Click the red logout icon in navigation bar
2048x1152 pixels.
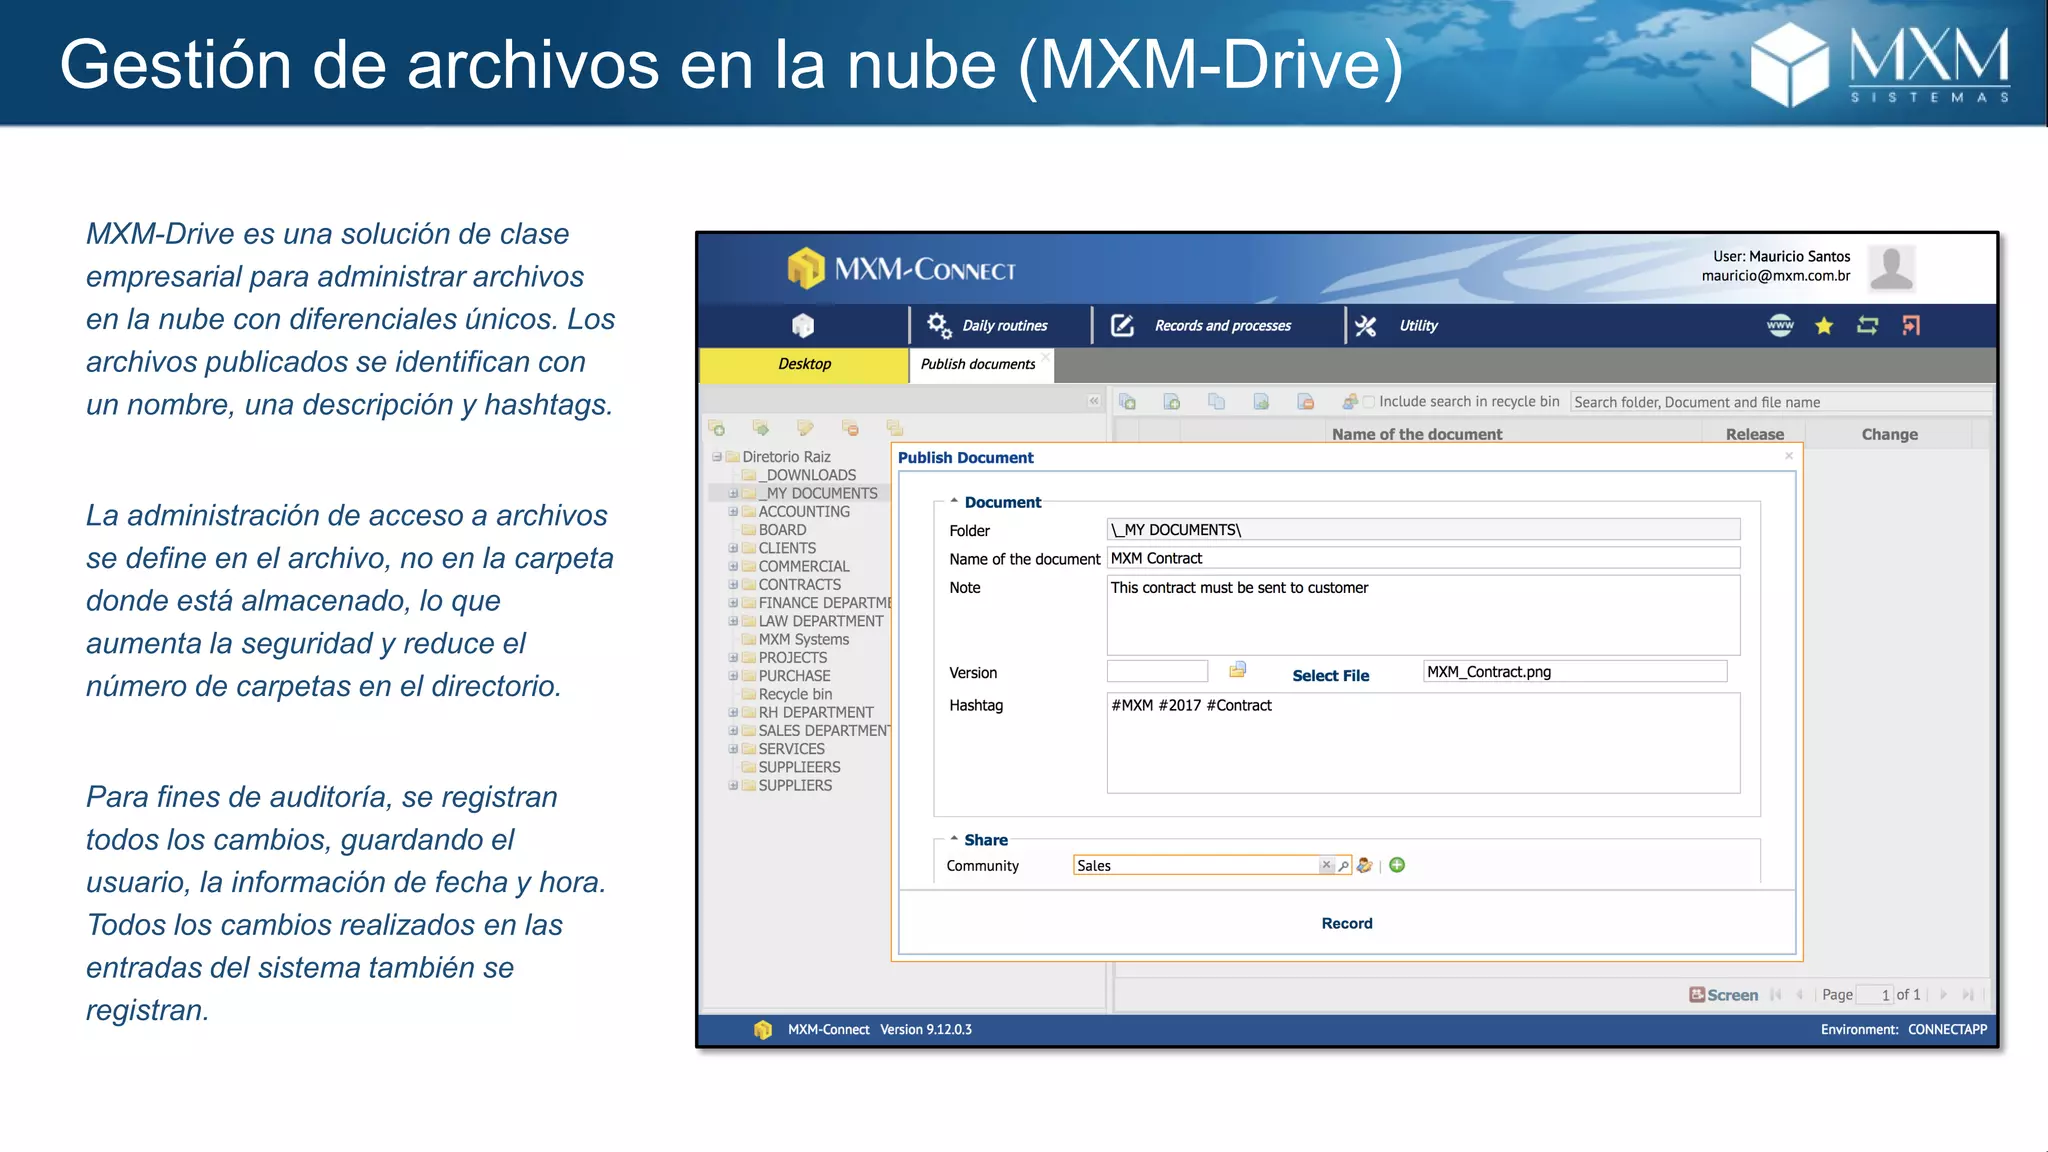1911,325
